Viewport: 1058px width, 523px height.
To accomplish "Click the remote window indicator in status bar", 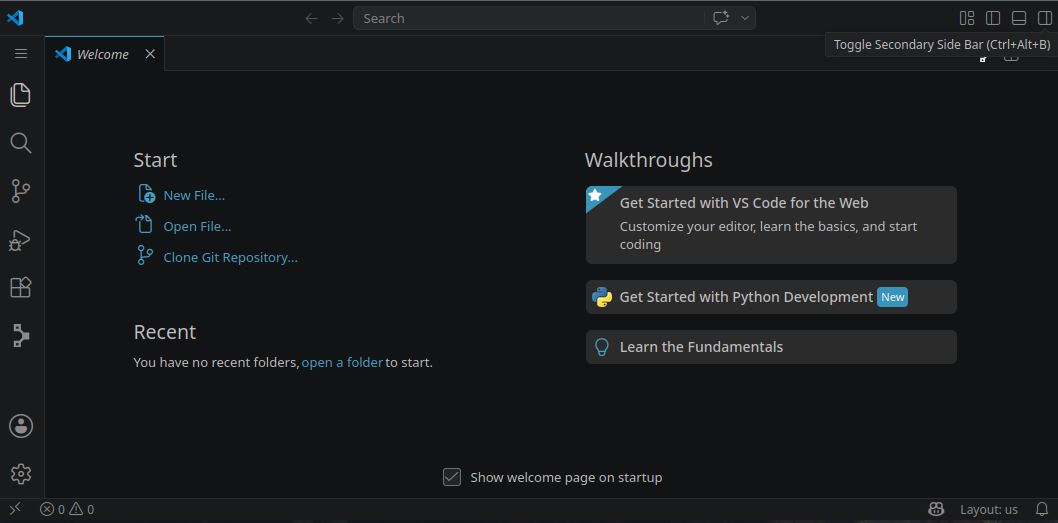I will coord(15,509).
